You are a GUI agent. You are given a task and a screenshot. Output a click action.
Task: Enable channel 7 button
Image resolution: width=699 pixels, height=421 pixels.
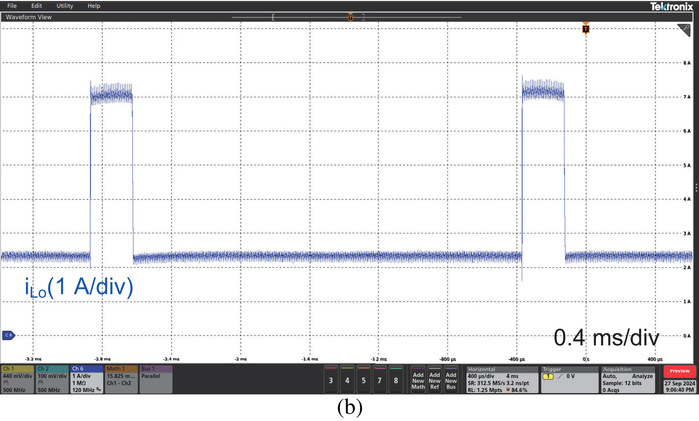point(380,381)
